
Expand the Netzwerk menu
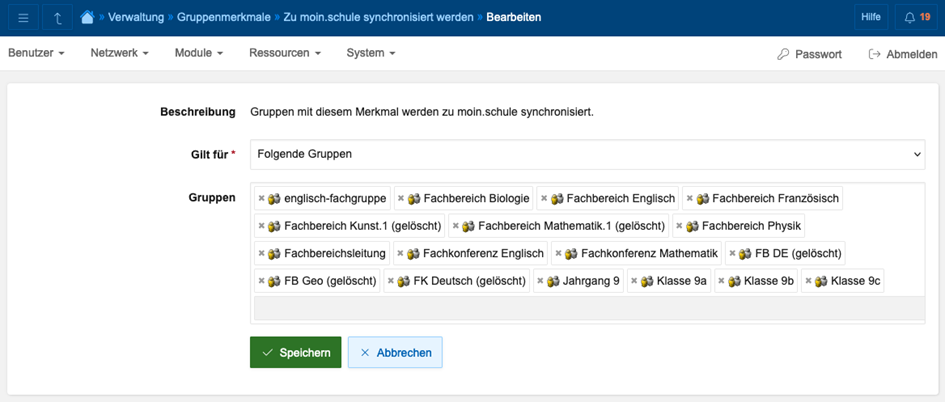pos(119,53)
